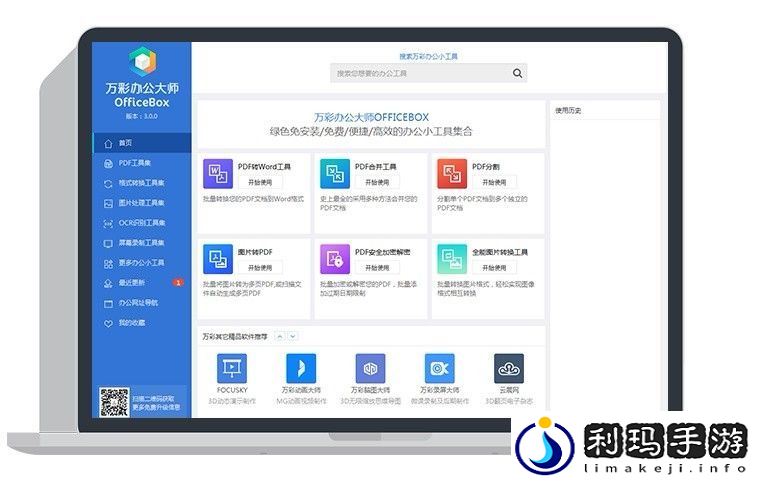Launch the 万彩动画大师 app icon

(301, 368)
